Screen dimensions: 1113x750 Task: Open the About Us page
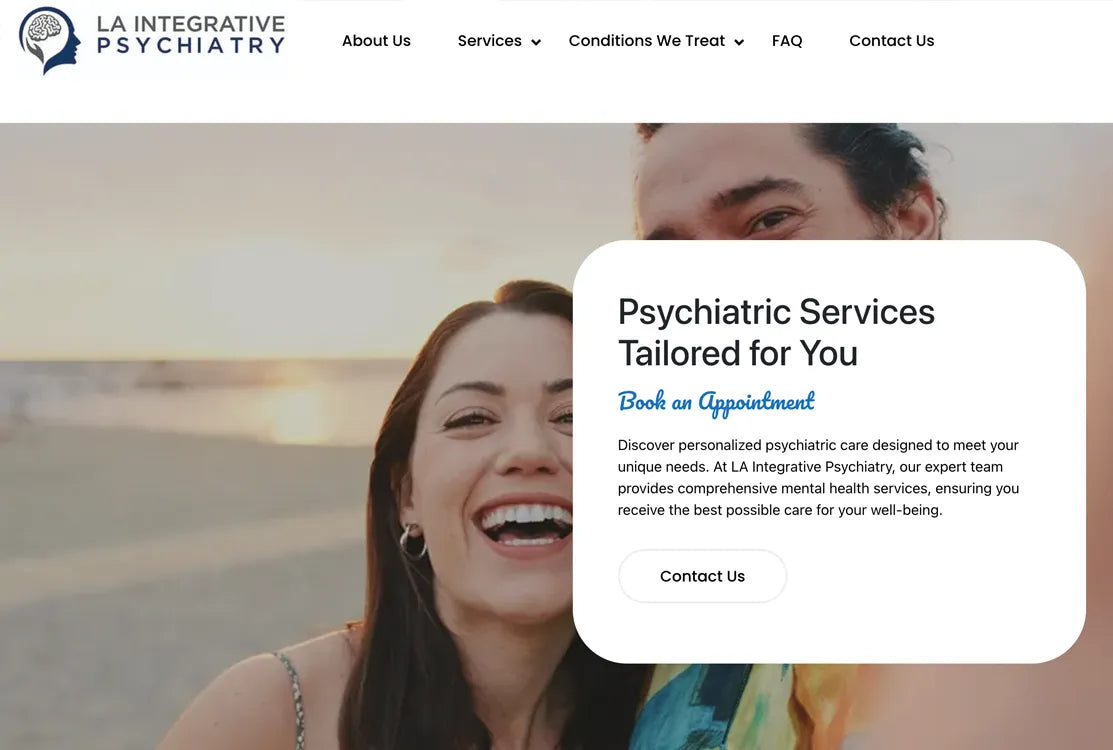[x=376, y=41]
